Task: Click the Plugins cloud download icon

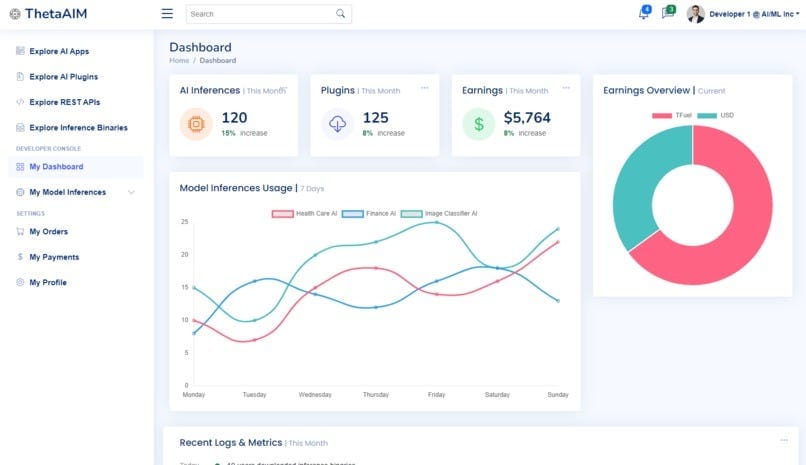Action: click(337, 124)
